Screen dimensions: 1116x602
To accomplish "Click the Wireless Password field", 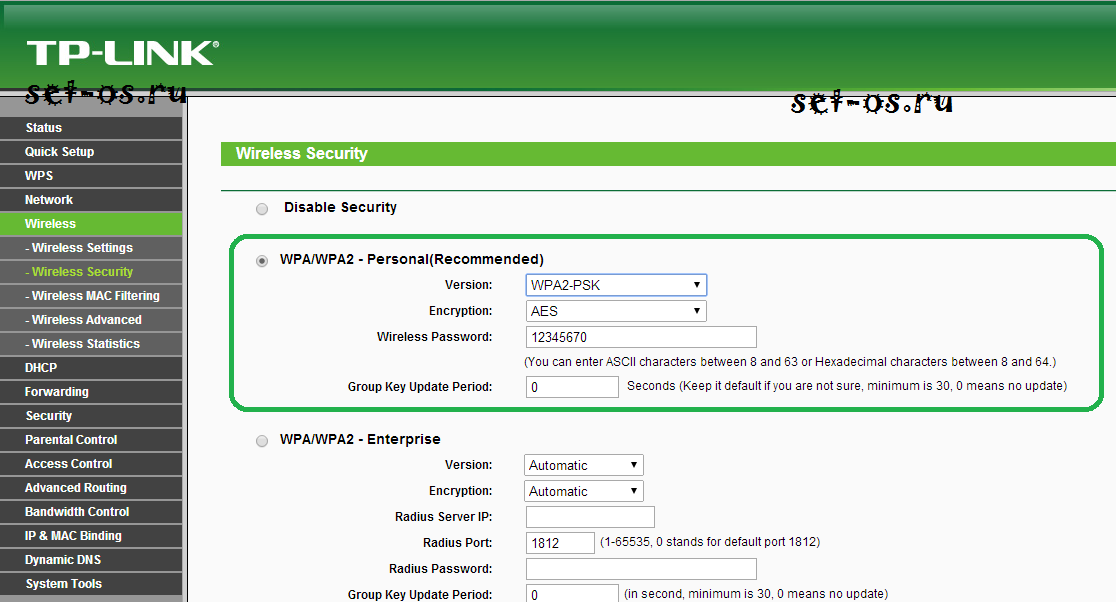I will tap(641, 337).
